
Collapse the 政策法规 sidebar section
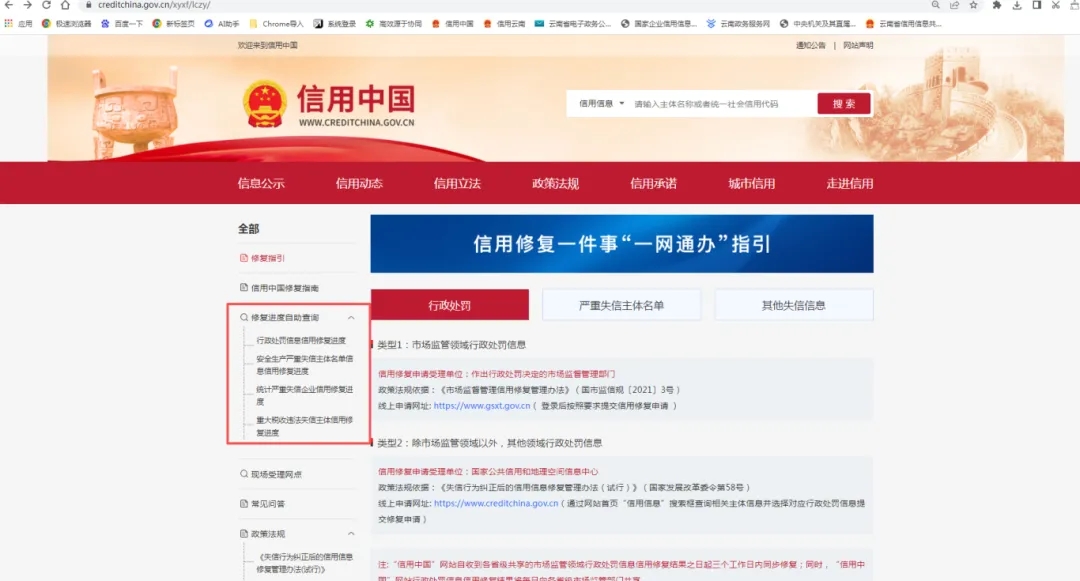point(350,534)
